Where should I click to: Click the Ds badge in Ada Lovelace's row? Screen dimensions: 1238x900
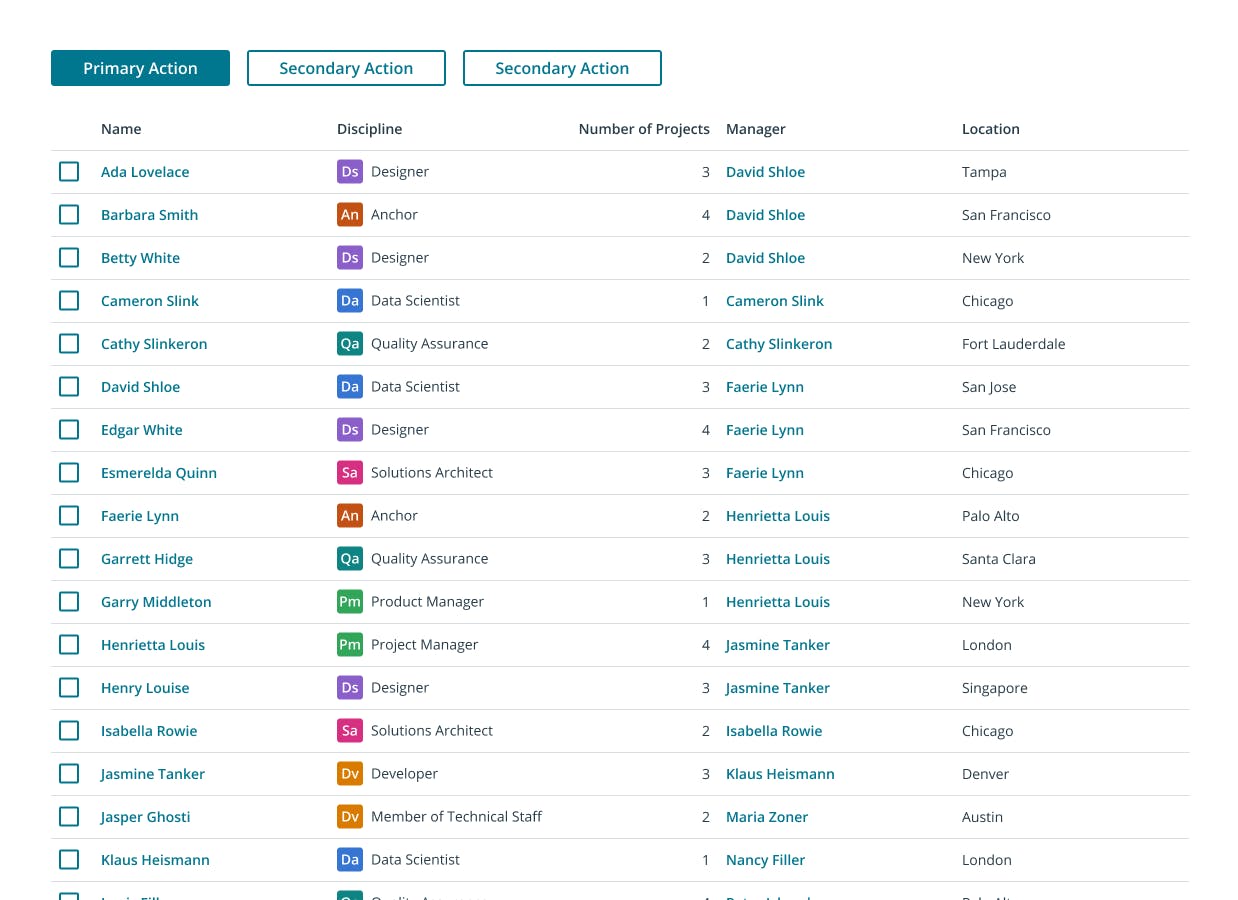point(349,172)
